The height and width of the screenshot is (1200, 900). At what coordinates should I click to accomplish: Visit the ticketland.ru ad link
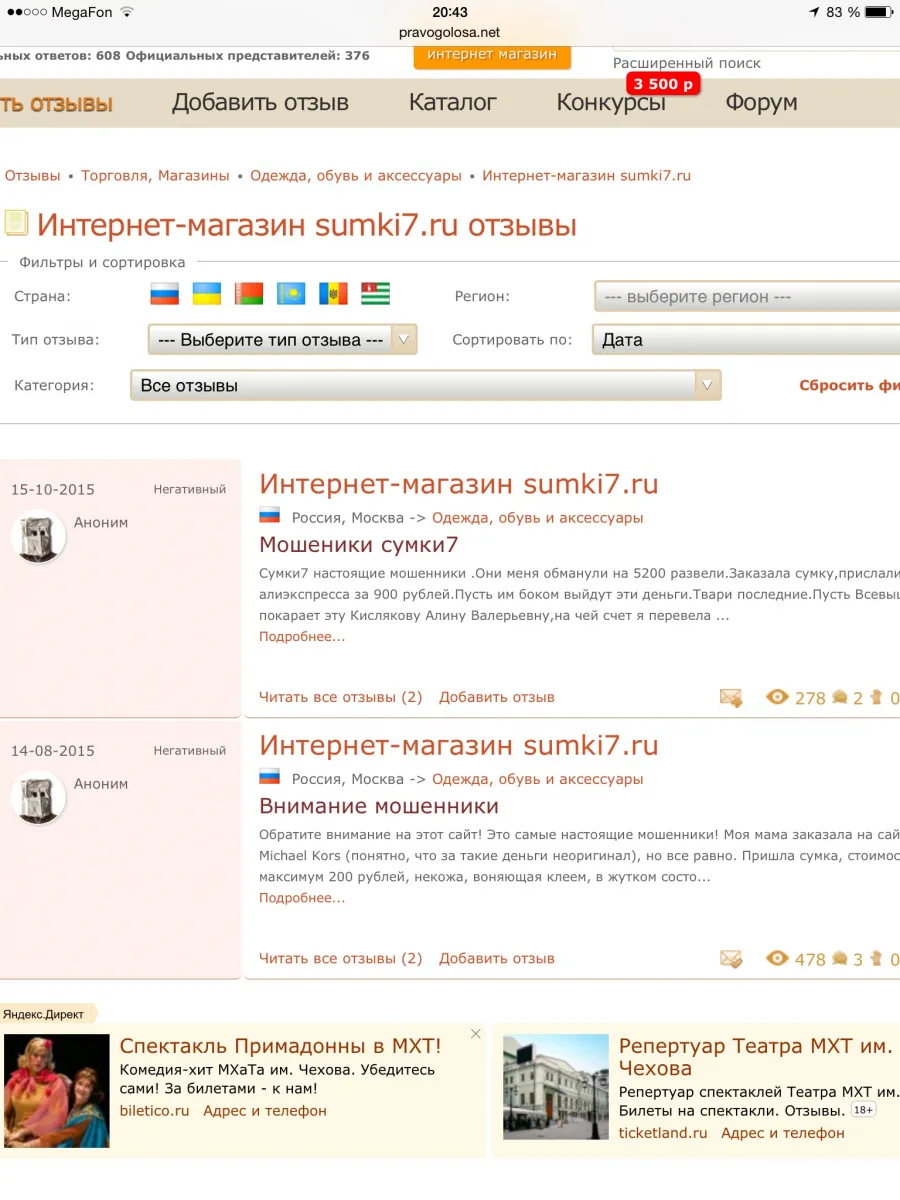[663, 1133]
